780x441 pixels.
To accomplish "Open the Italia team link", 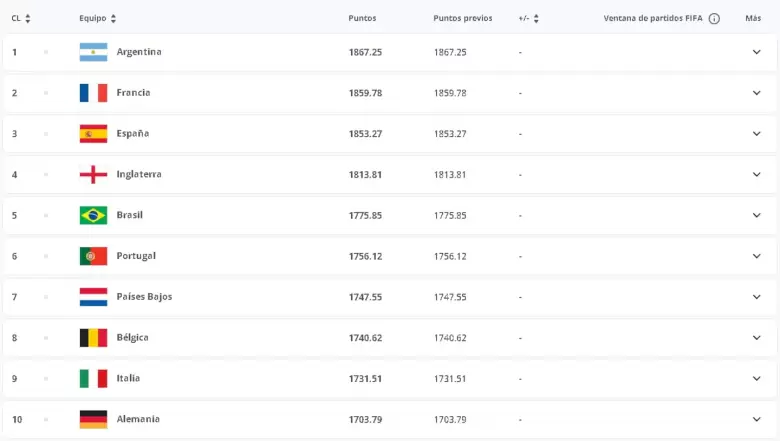I will click(x=128, y=378).
